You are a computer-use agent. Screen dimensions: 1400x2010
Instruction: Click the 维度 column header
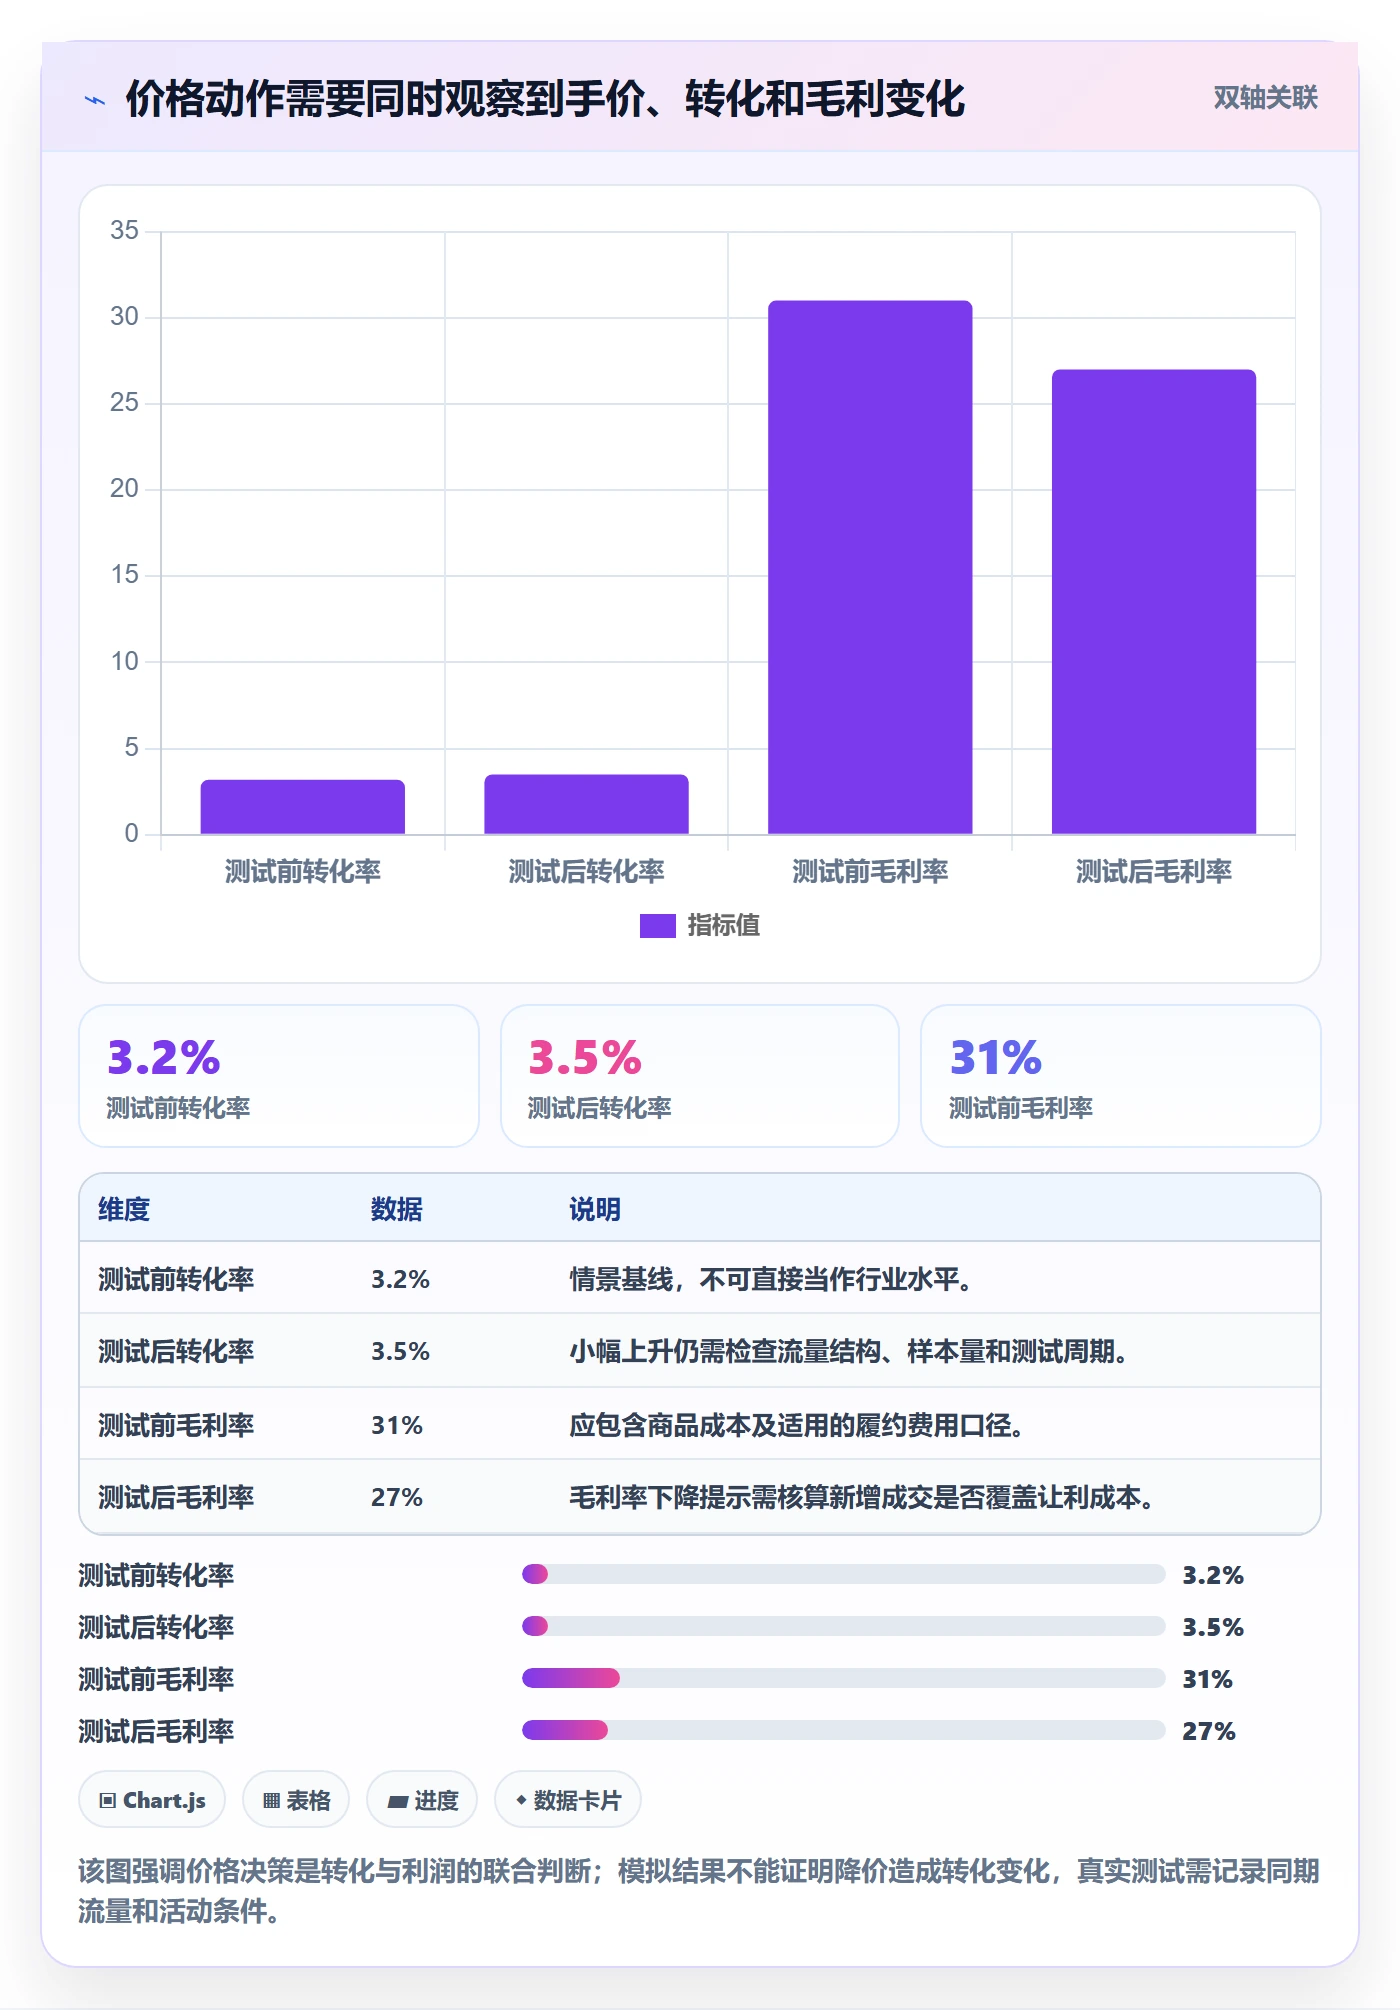tap(124, 1209)
